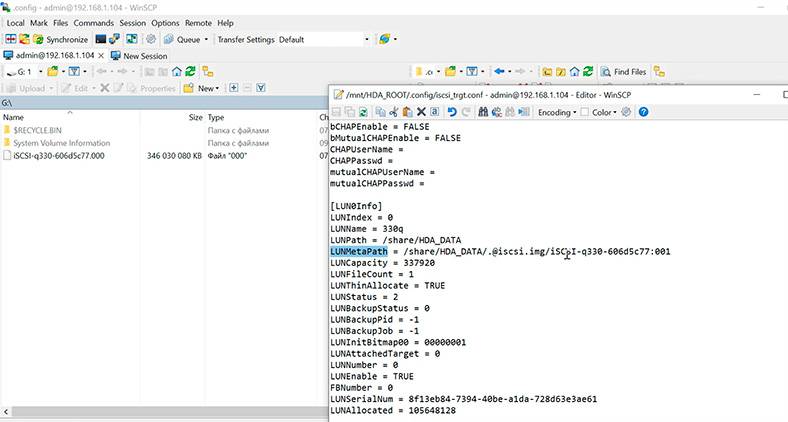788x422 pixels.
Task: Open in PuTTY icon
Action: 115,39
